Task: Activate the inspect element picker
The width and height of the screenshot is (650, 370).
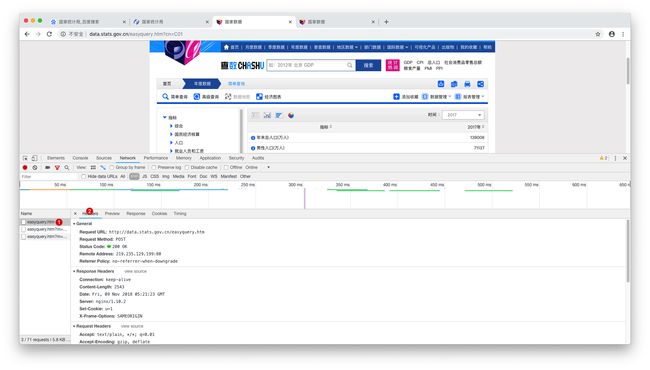Action: click(25, 158)
